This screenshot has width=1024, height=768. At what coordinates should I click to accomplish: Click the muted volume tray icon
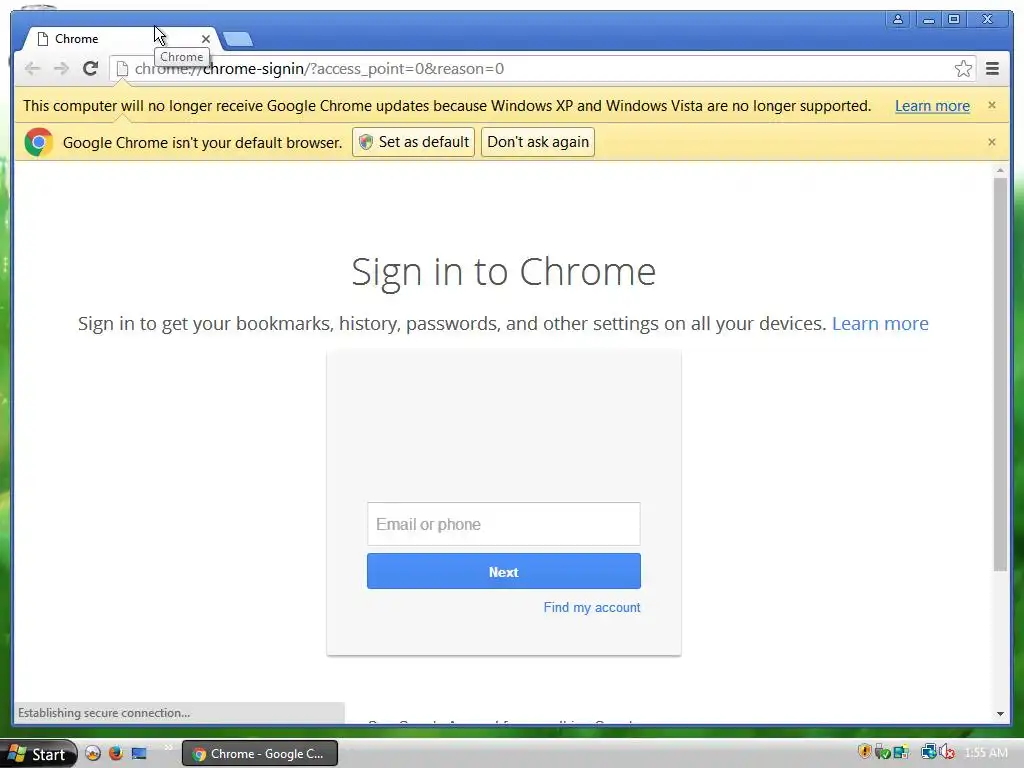pyautogui.click(x=947, y=752)
